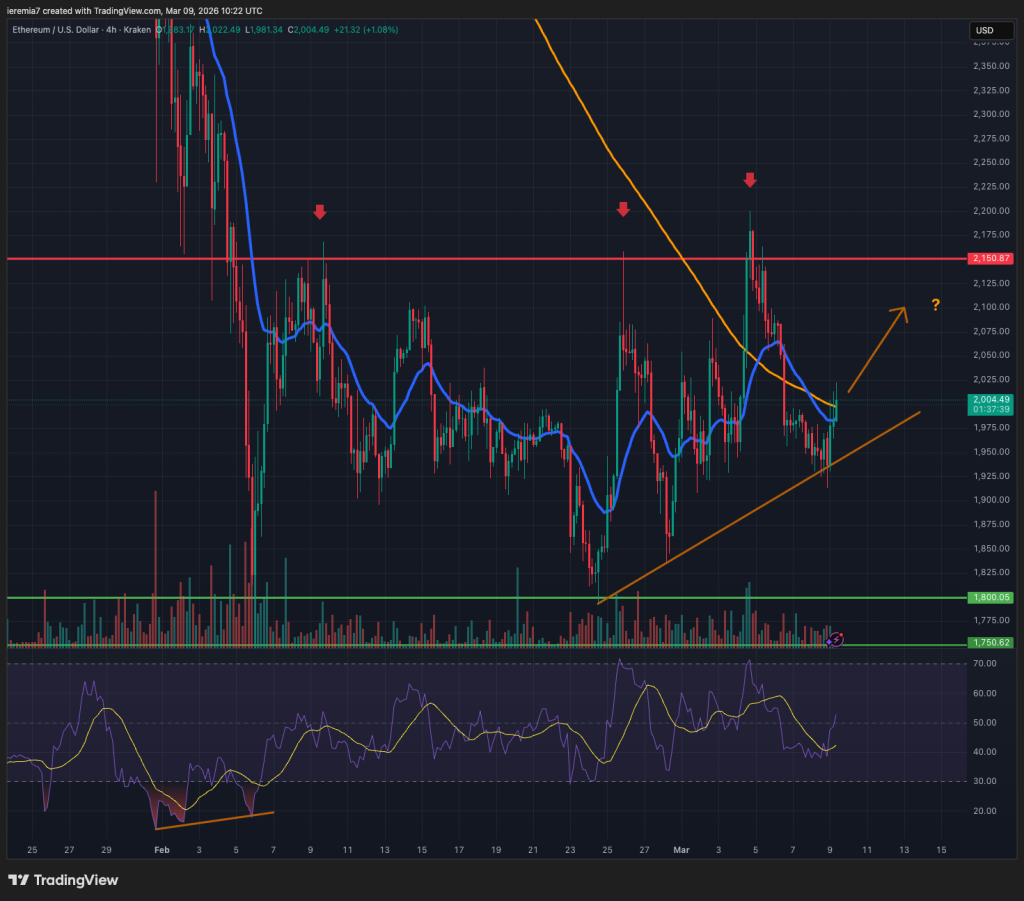This screenshot has width=1024, height=901.
Task: Click the current price 2,004.49 countdown label
Action: 991,402
